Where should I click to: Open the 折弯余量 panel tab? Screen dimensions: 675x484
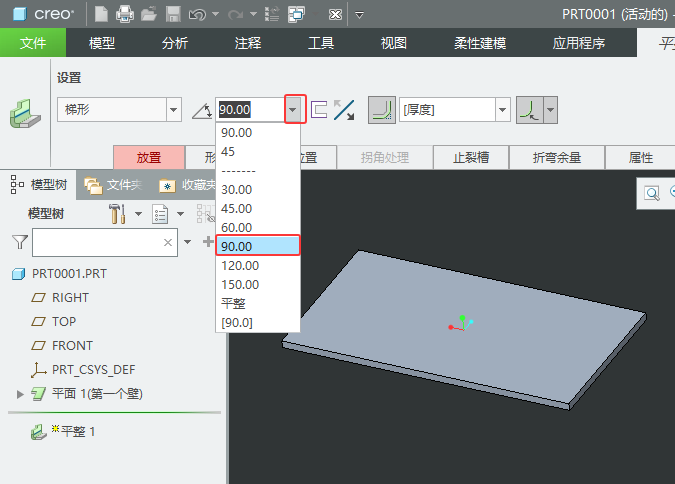tap(557, 158)
